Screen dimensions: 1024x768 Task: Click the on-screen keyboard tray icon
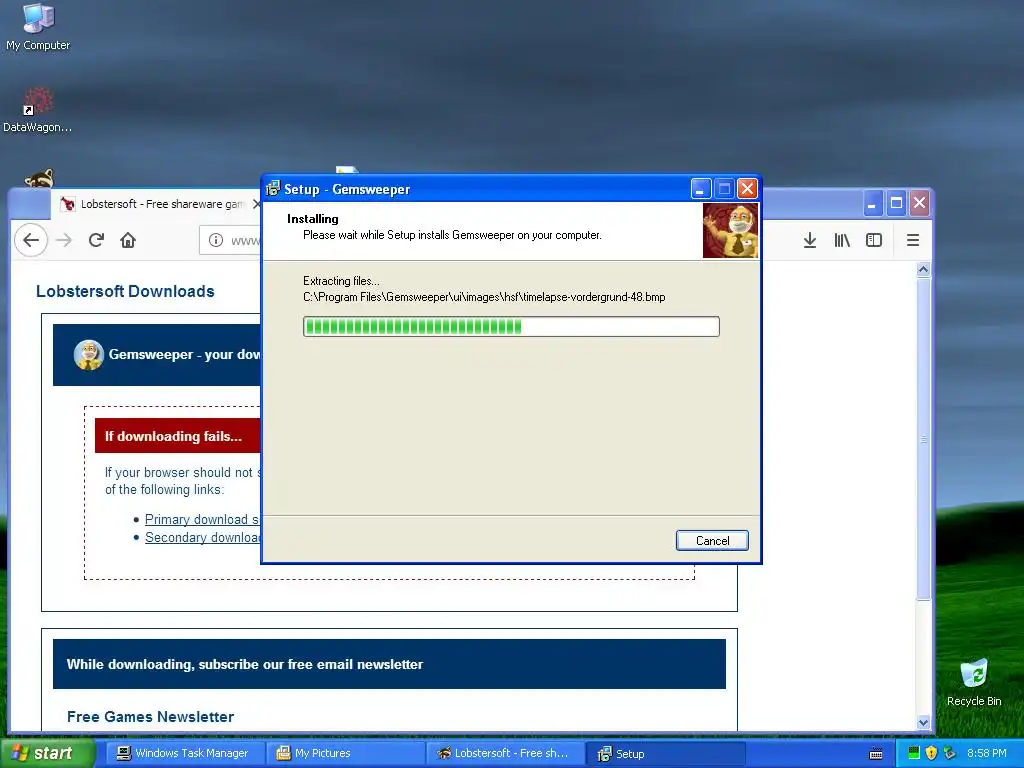click(x=876, y=754)
